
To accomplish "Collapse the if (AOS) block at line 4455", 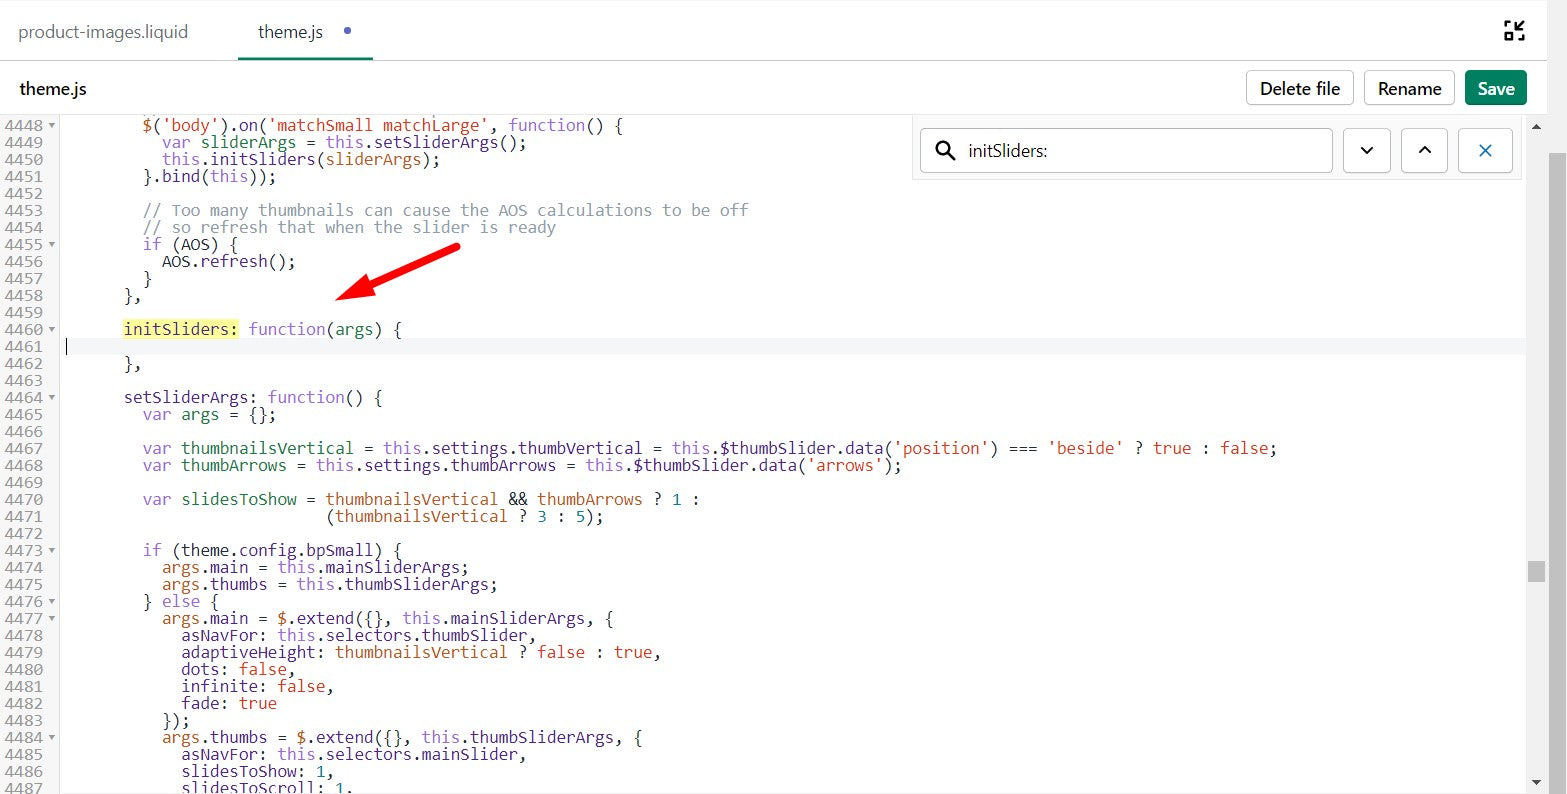I will pyautogui.click(x=52, y=245).
